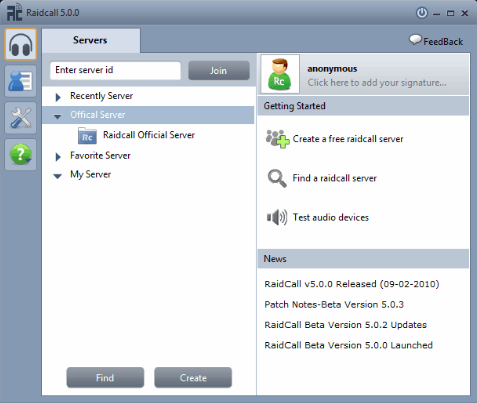The image size is (477, 403).
Task: Open the green question mark help icon
Action: (x=21, y=154)
